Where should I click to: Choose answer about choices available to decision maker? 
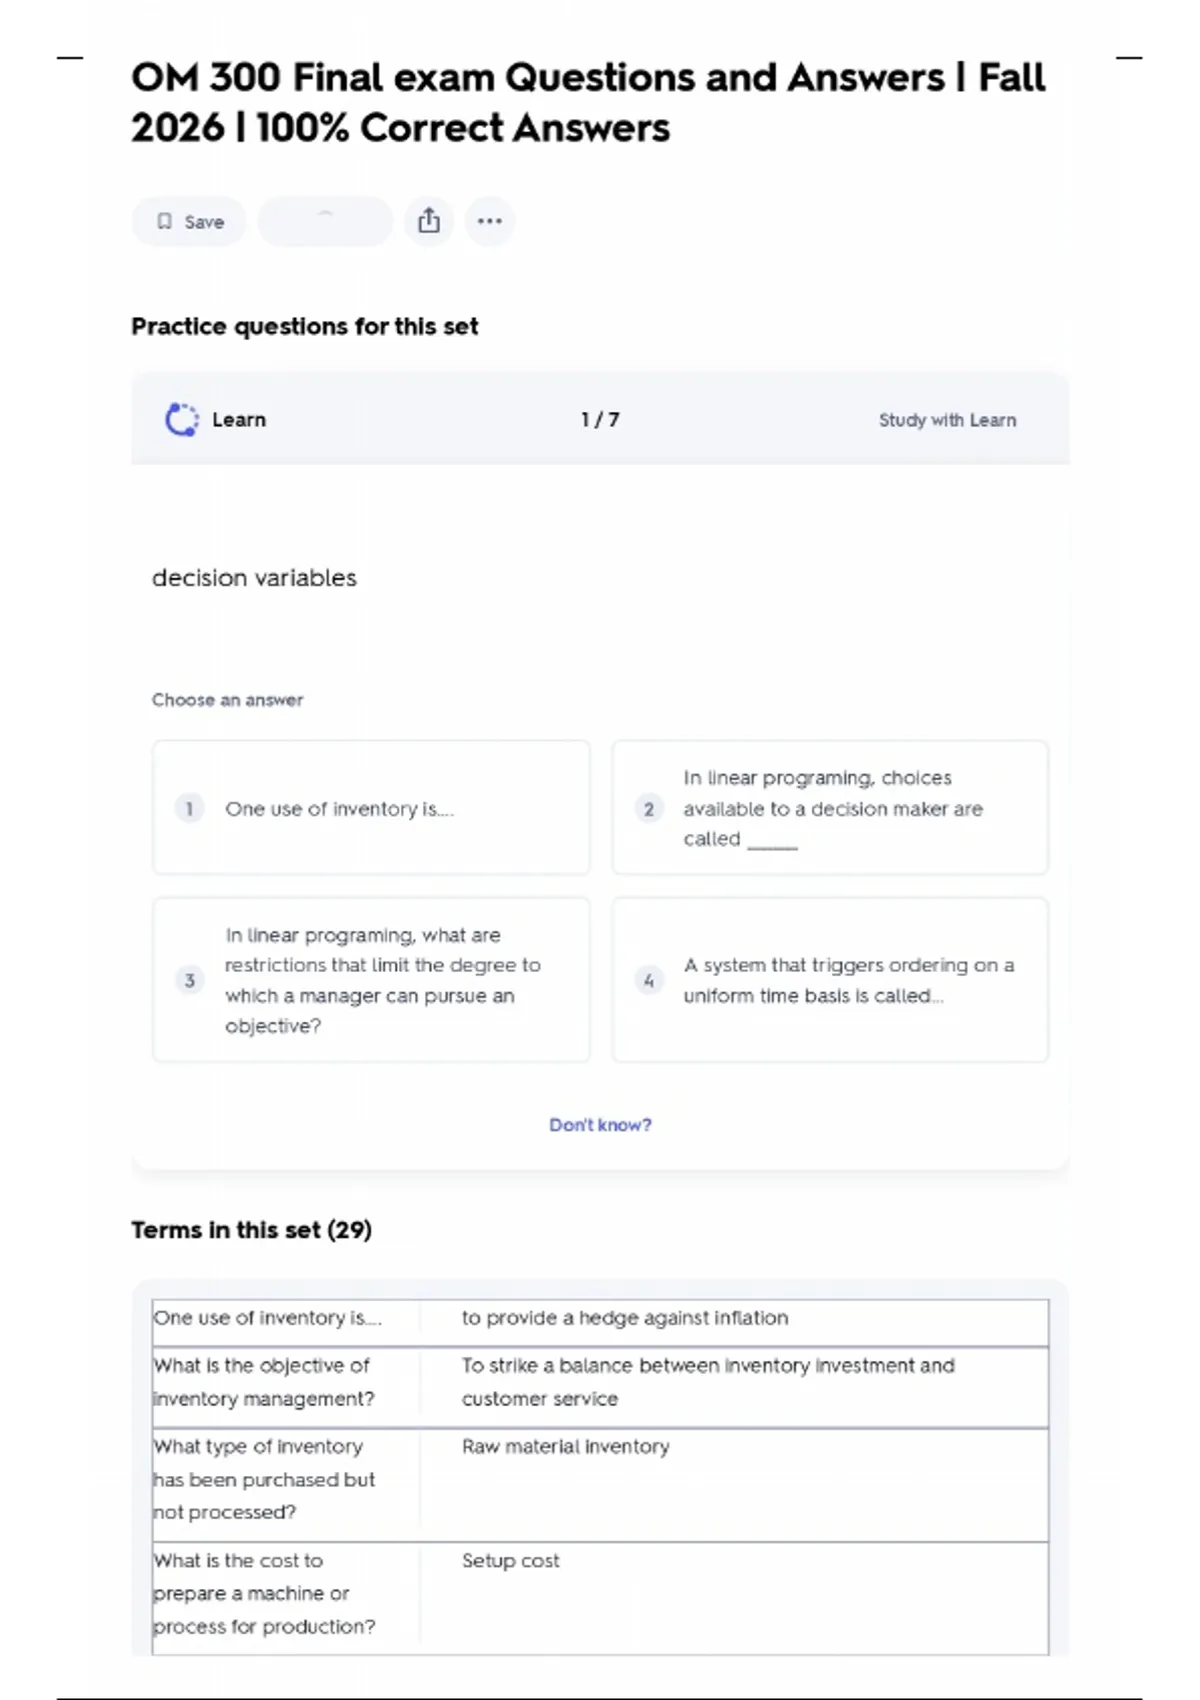pyautogui.click(x=832, y=808)
